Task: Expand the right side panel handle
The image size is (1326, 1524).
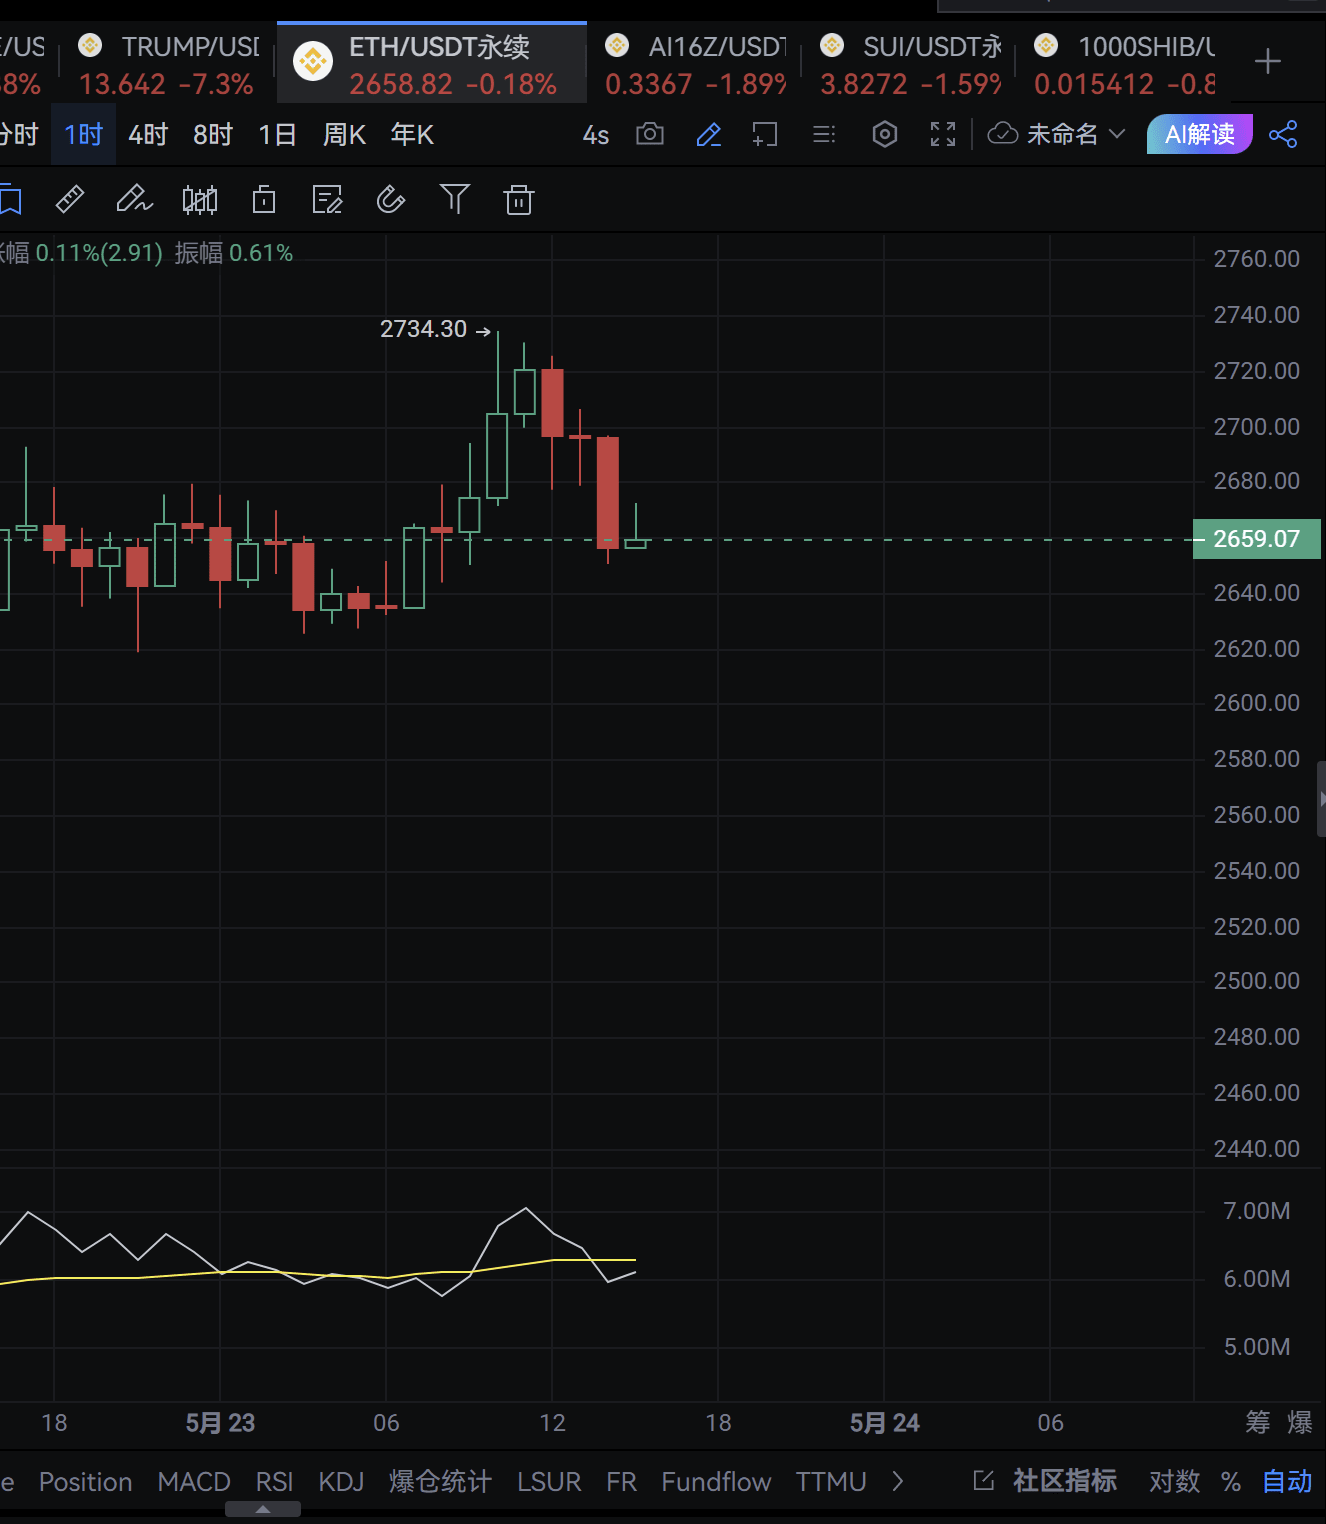Action: coord(1321,799)
